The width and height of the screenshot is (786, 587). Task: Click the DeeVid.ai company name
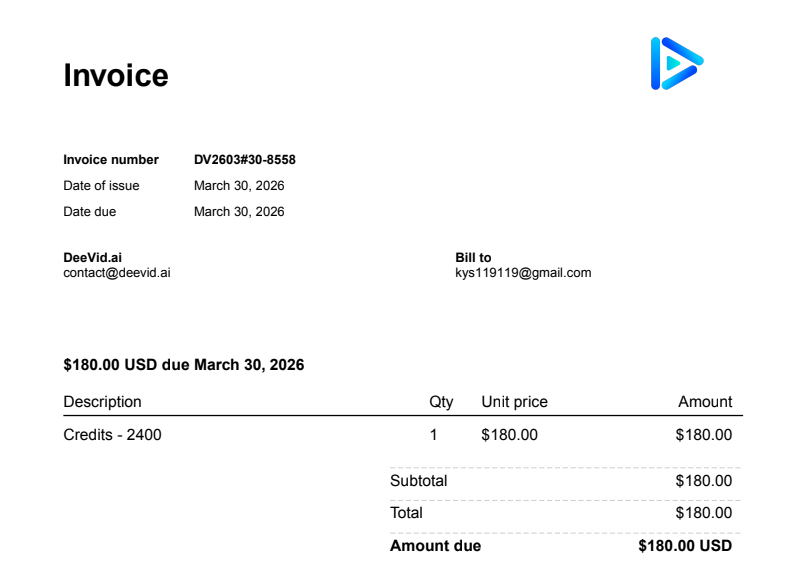93,258
